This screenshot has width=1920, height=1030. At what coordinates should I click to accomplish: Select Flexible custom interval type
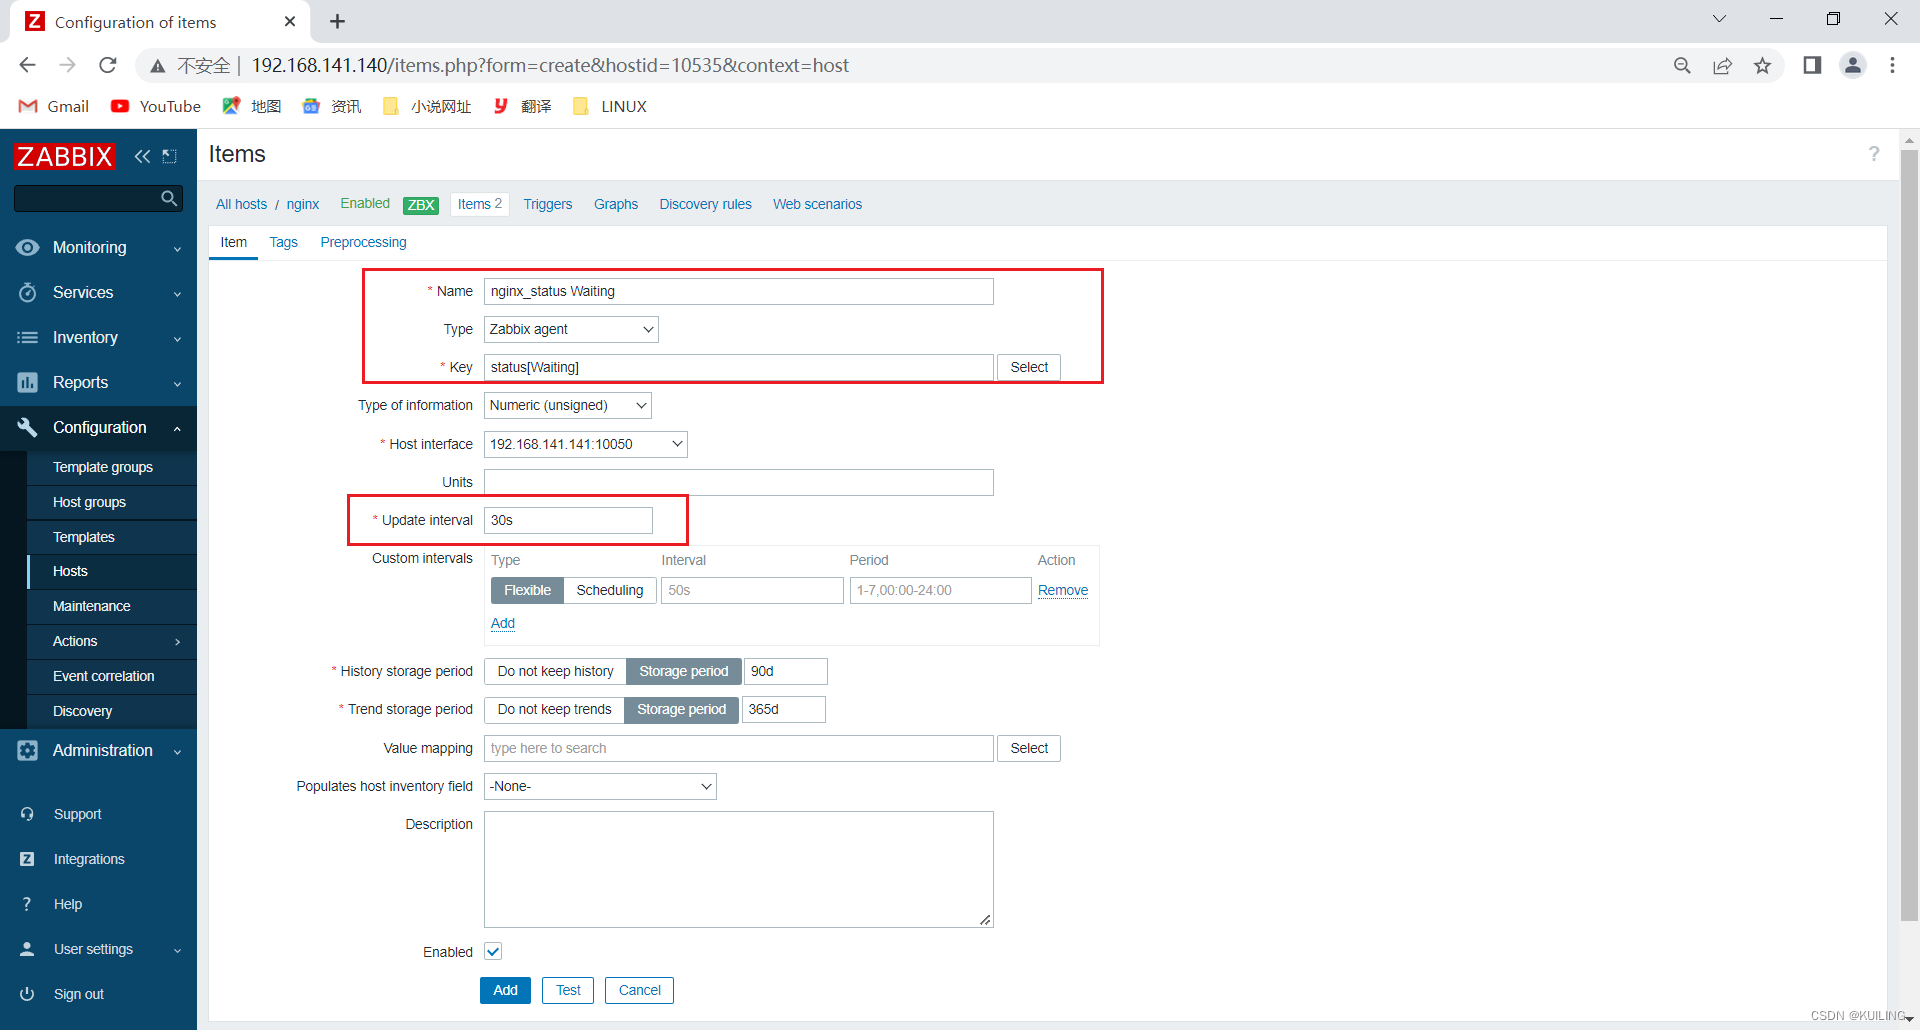point(527,590)
